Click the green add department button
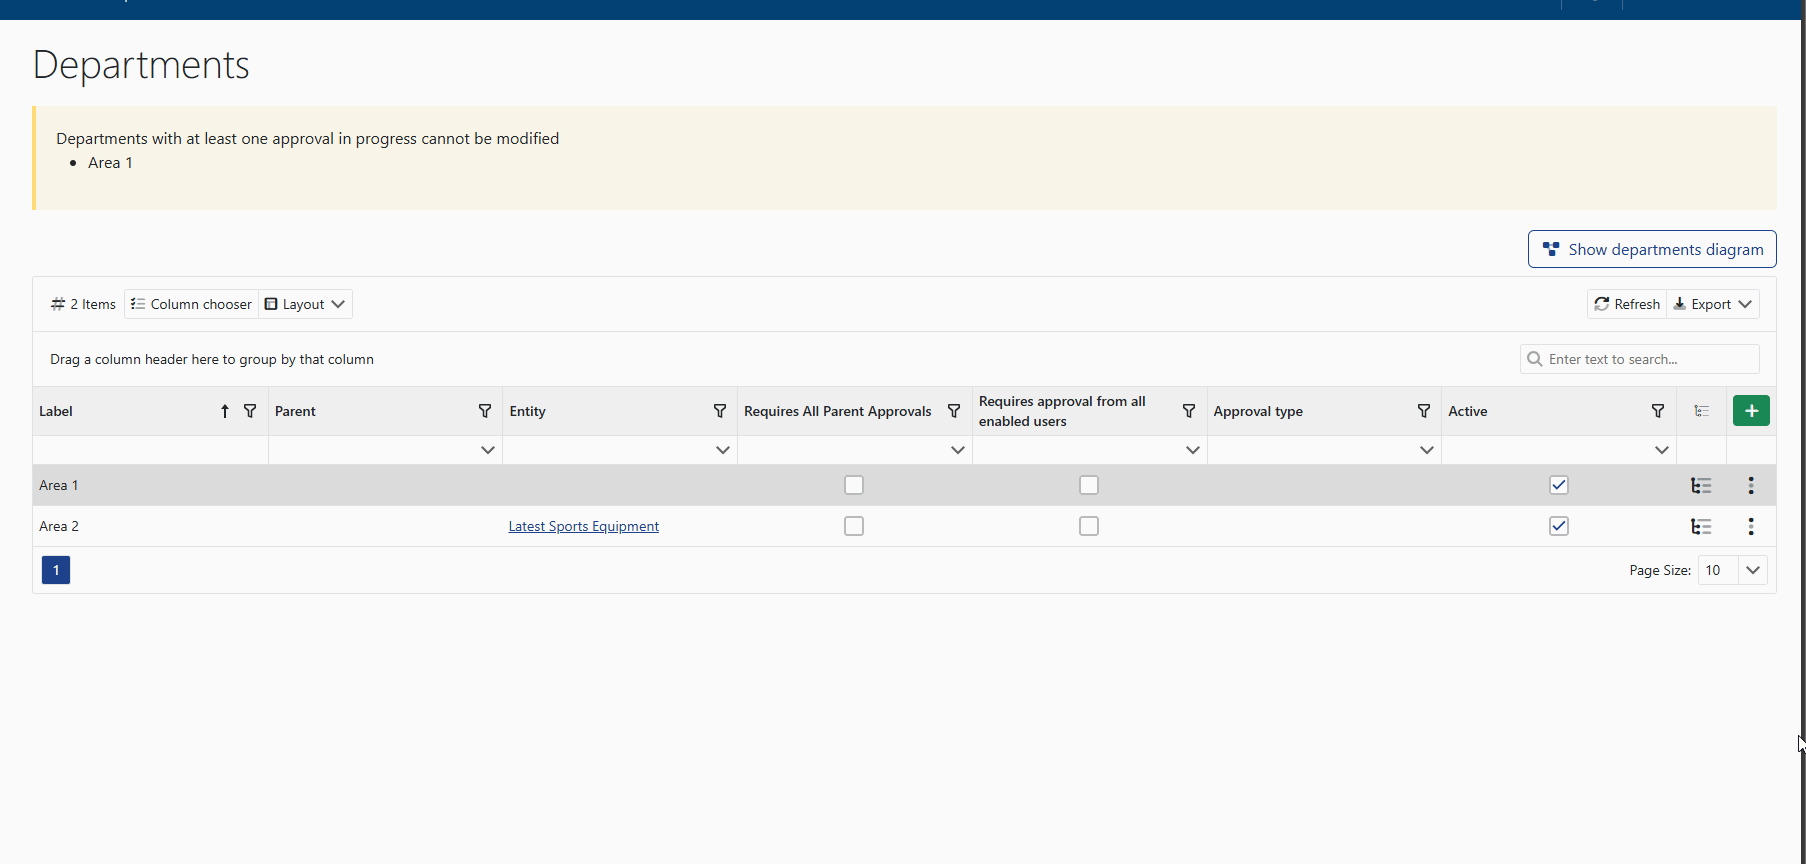The width and height of the screenshot is (1806, 864). tap(1750, 411)
